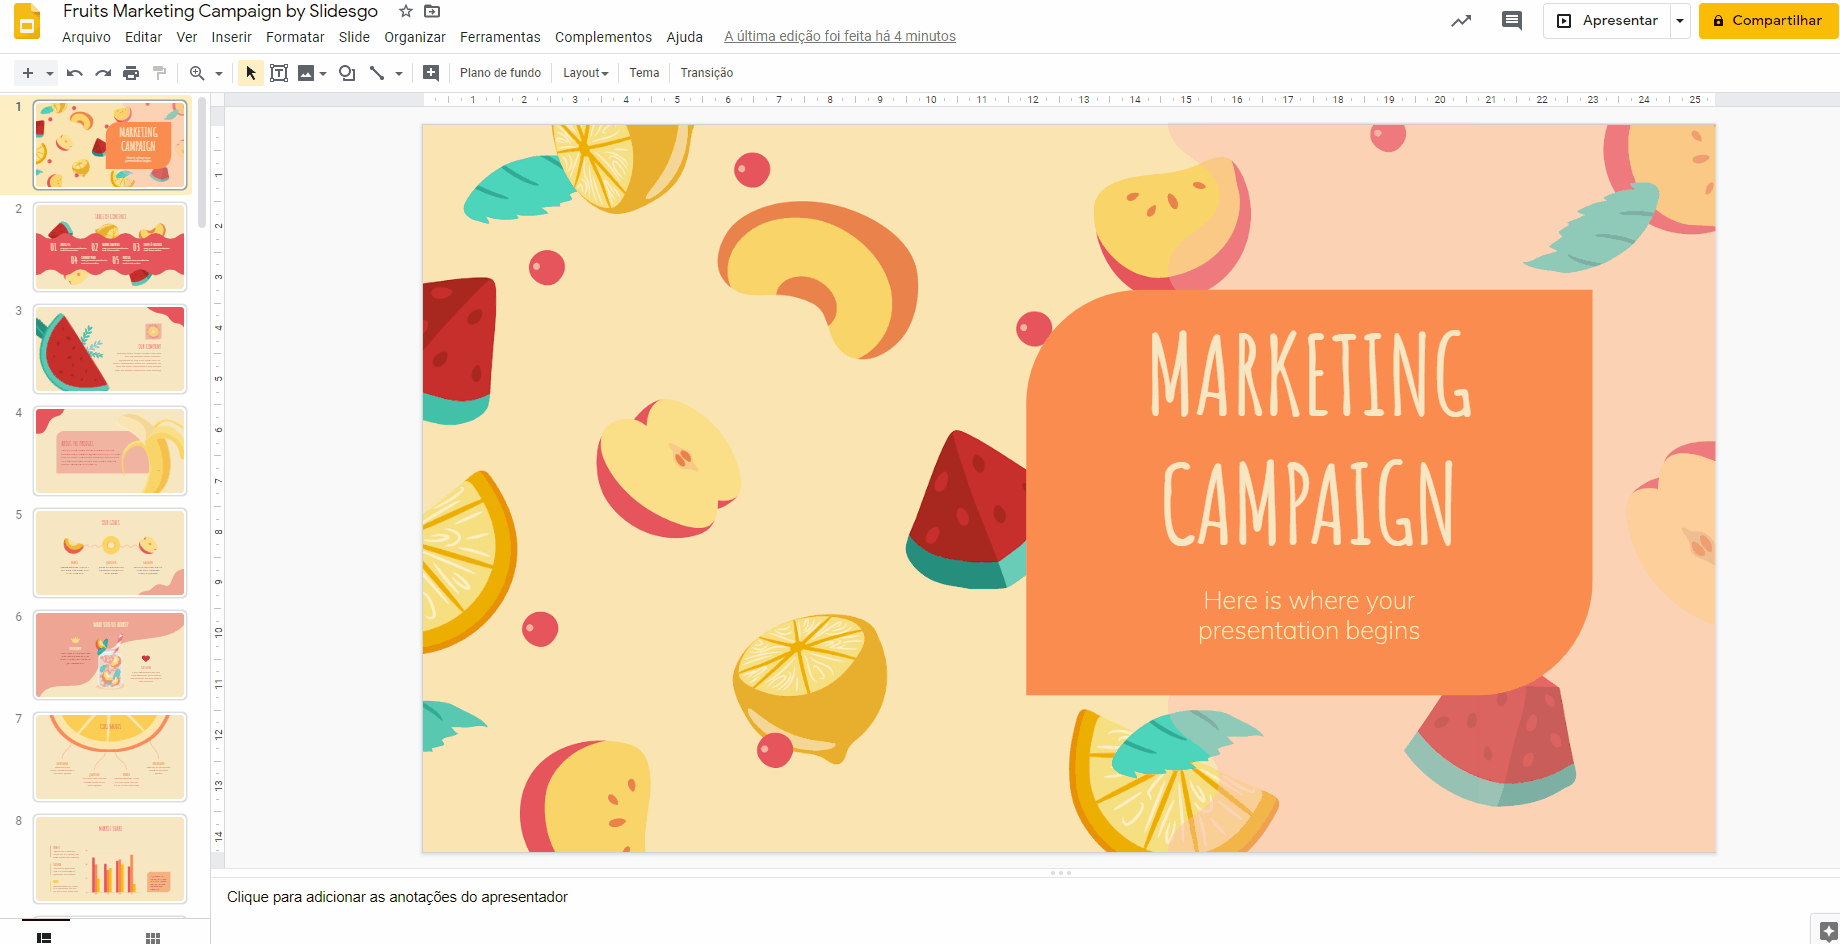This screenshot has width=1840, height=944.
Task: Select slide 1 thumbnail
Action: [x=110, y=145]
